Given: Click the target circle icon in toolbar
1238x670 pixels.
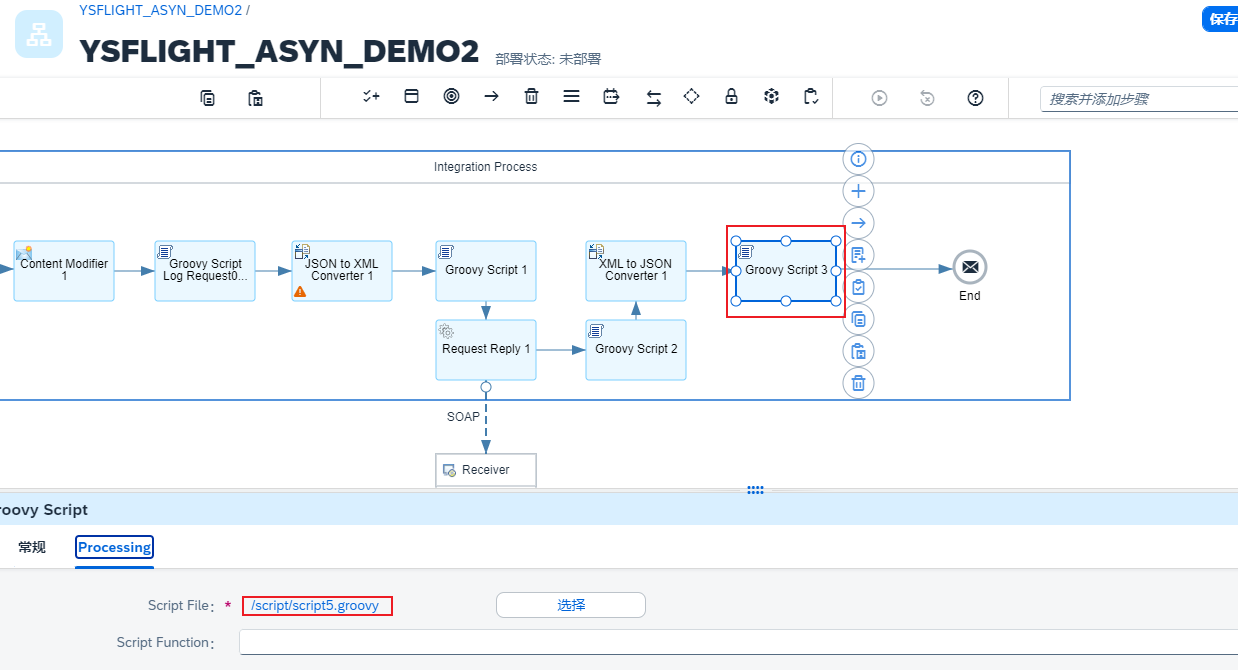Looking at the screenshot, I should pos(451,97).
